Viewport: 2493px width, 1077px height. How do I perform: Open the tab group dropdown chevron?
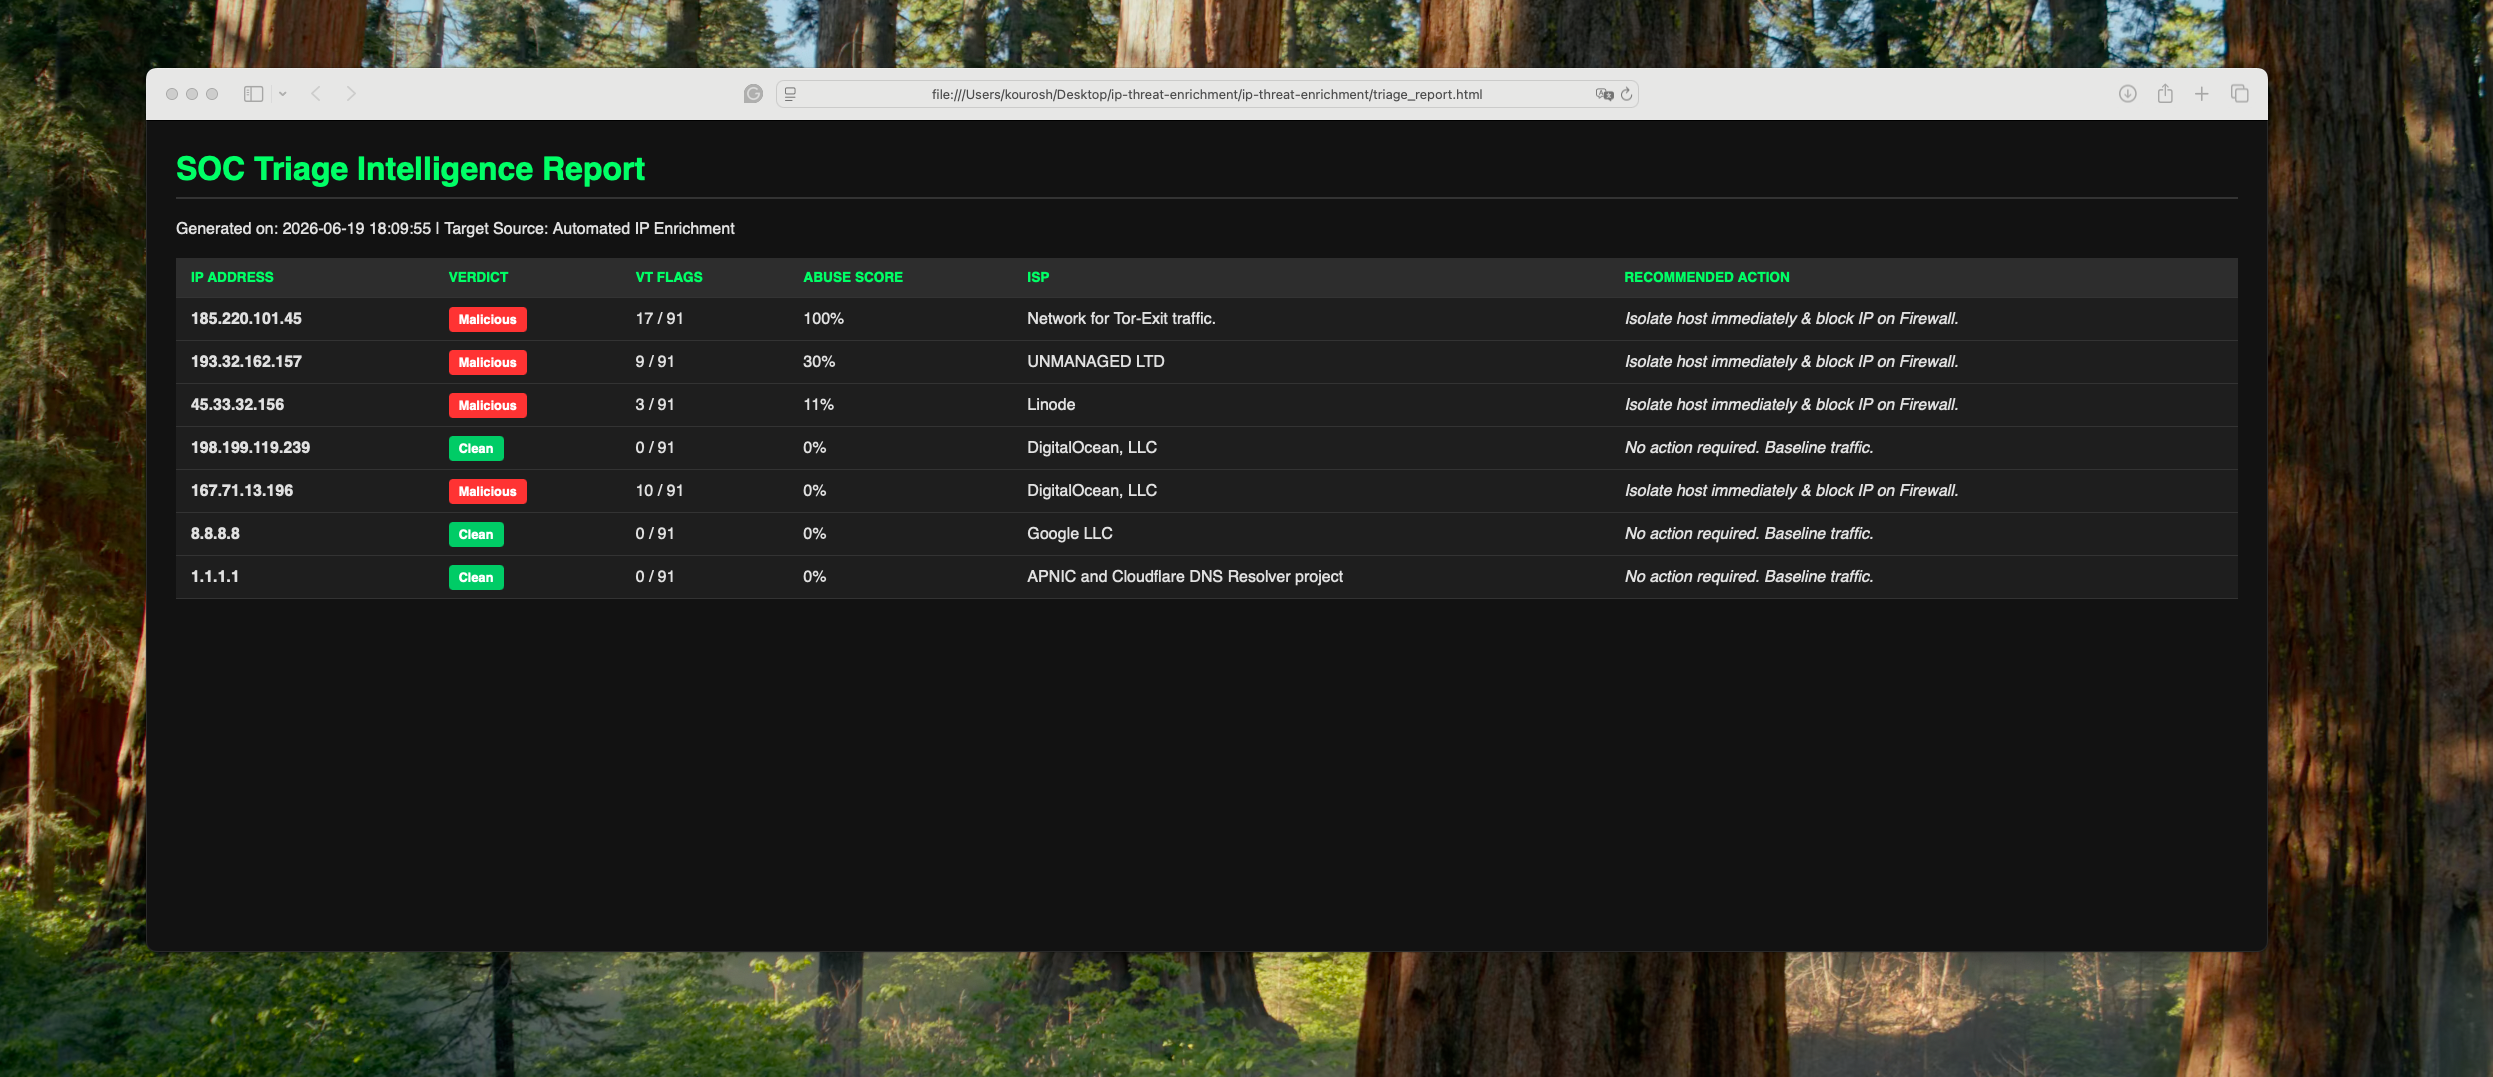(283, 94)
